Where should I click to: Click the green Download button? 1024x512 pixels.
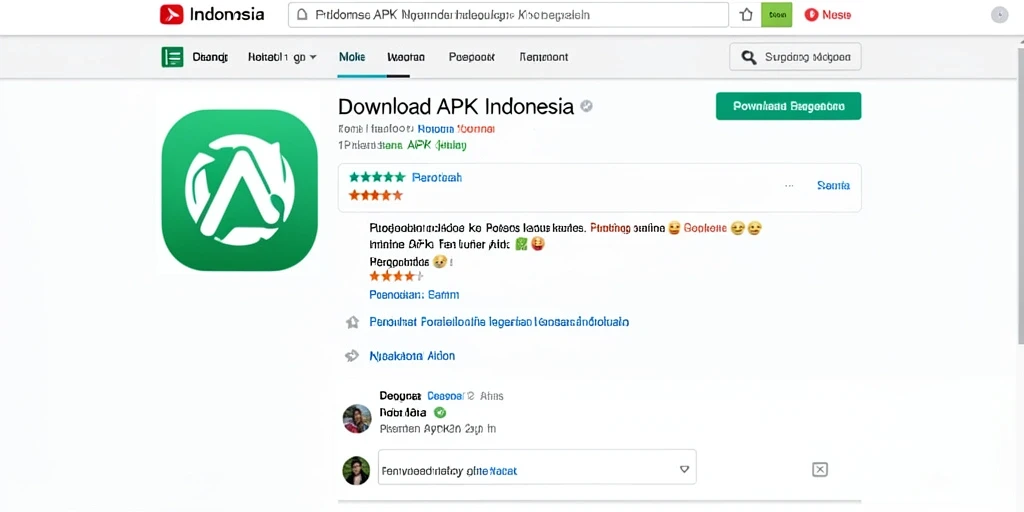tap(788, 106)
